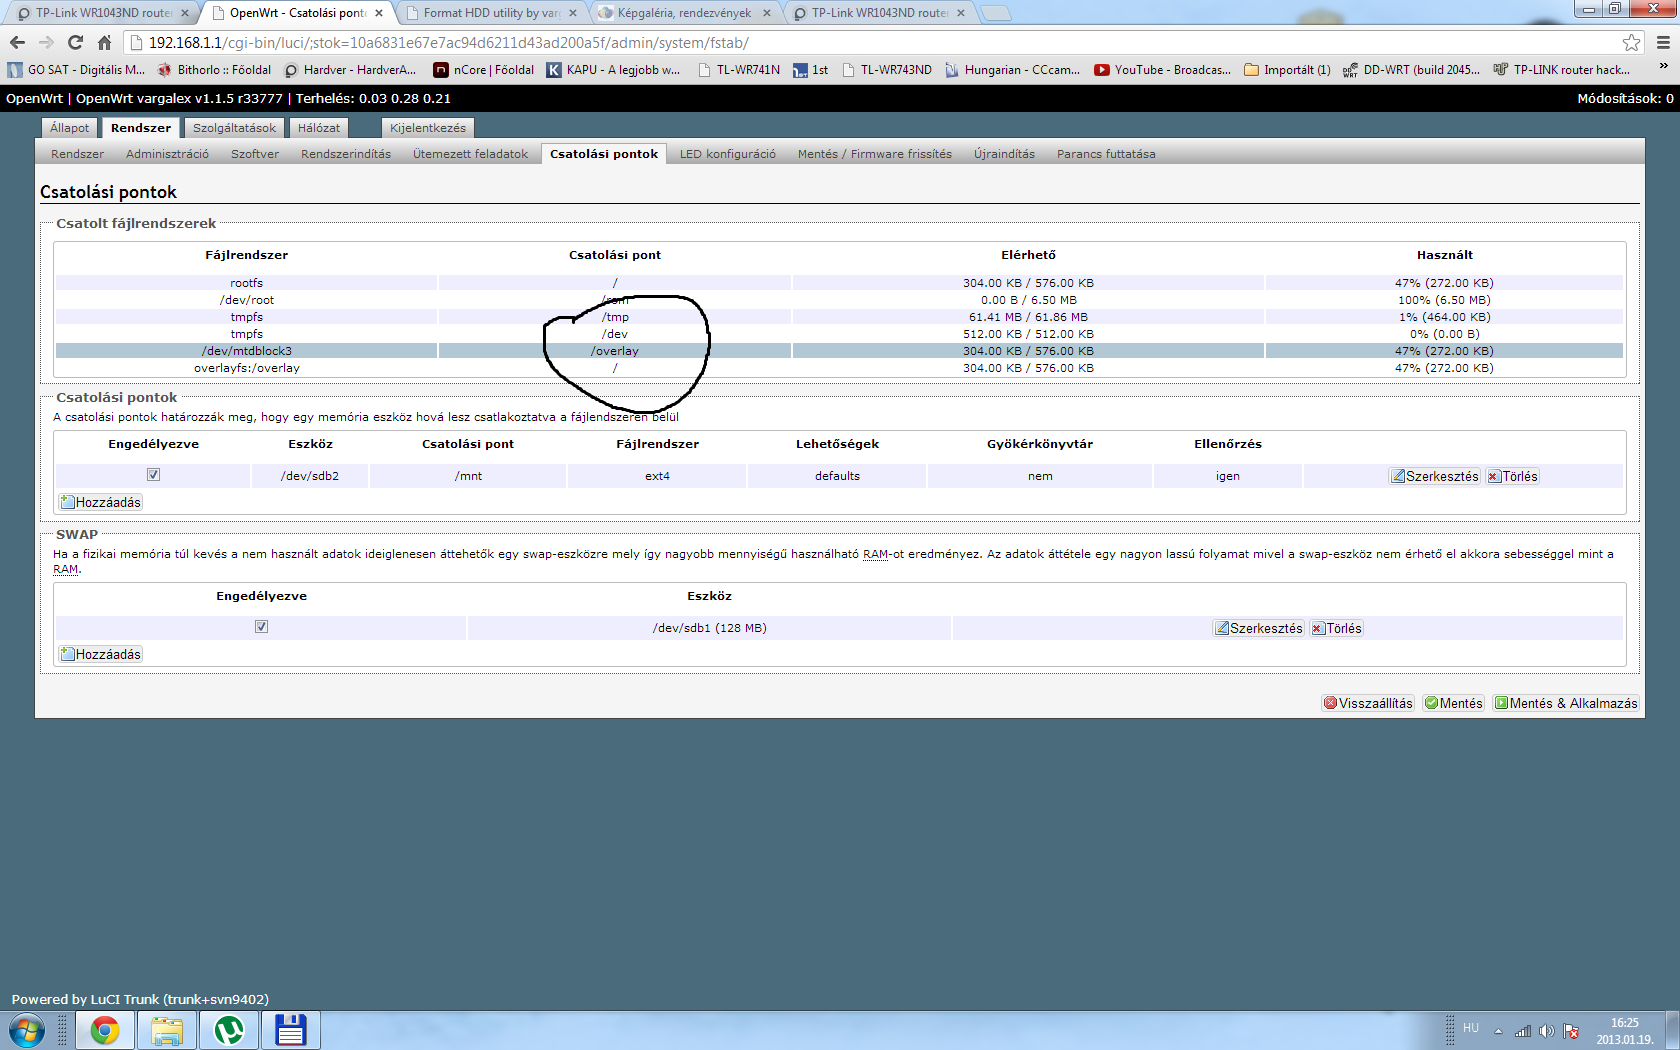The width and height of the screenshot is (1680, 1050).
Task: Reload the page with refresh icon
Action: coord(75,42)
